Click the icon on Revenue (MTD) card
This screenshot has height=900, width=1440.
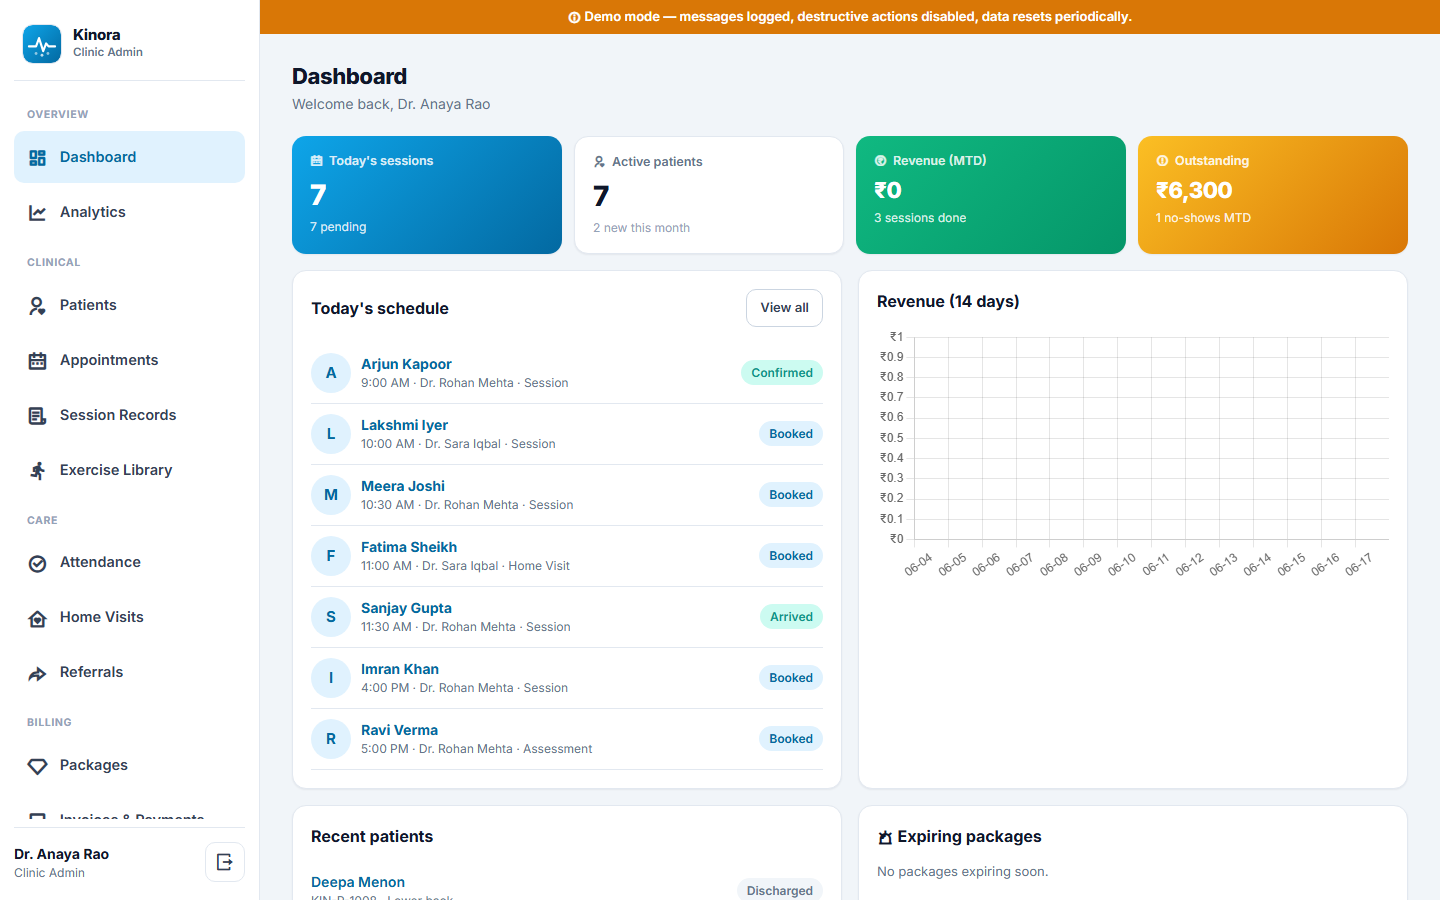click(x=881, y=160)
